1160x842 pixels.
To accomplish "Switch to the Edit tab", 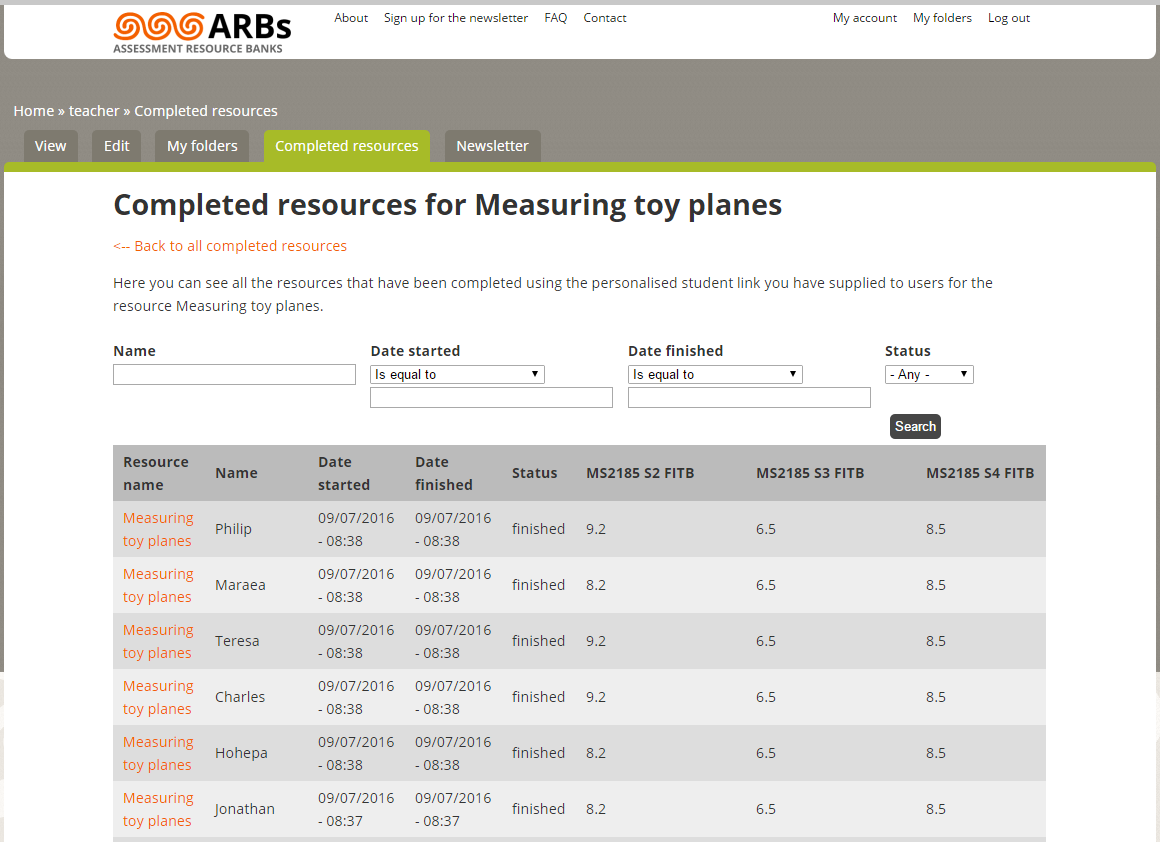I will (116, 146).
